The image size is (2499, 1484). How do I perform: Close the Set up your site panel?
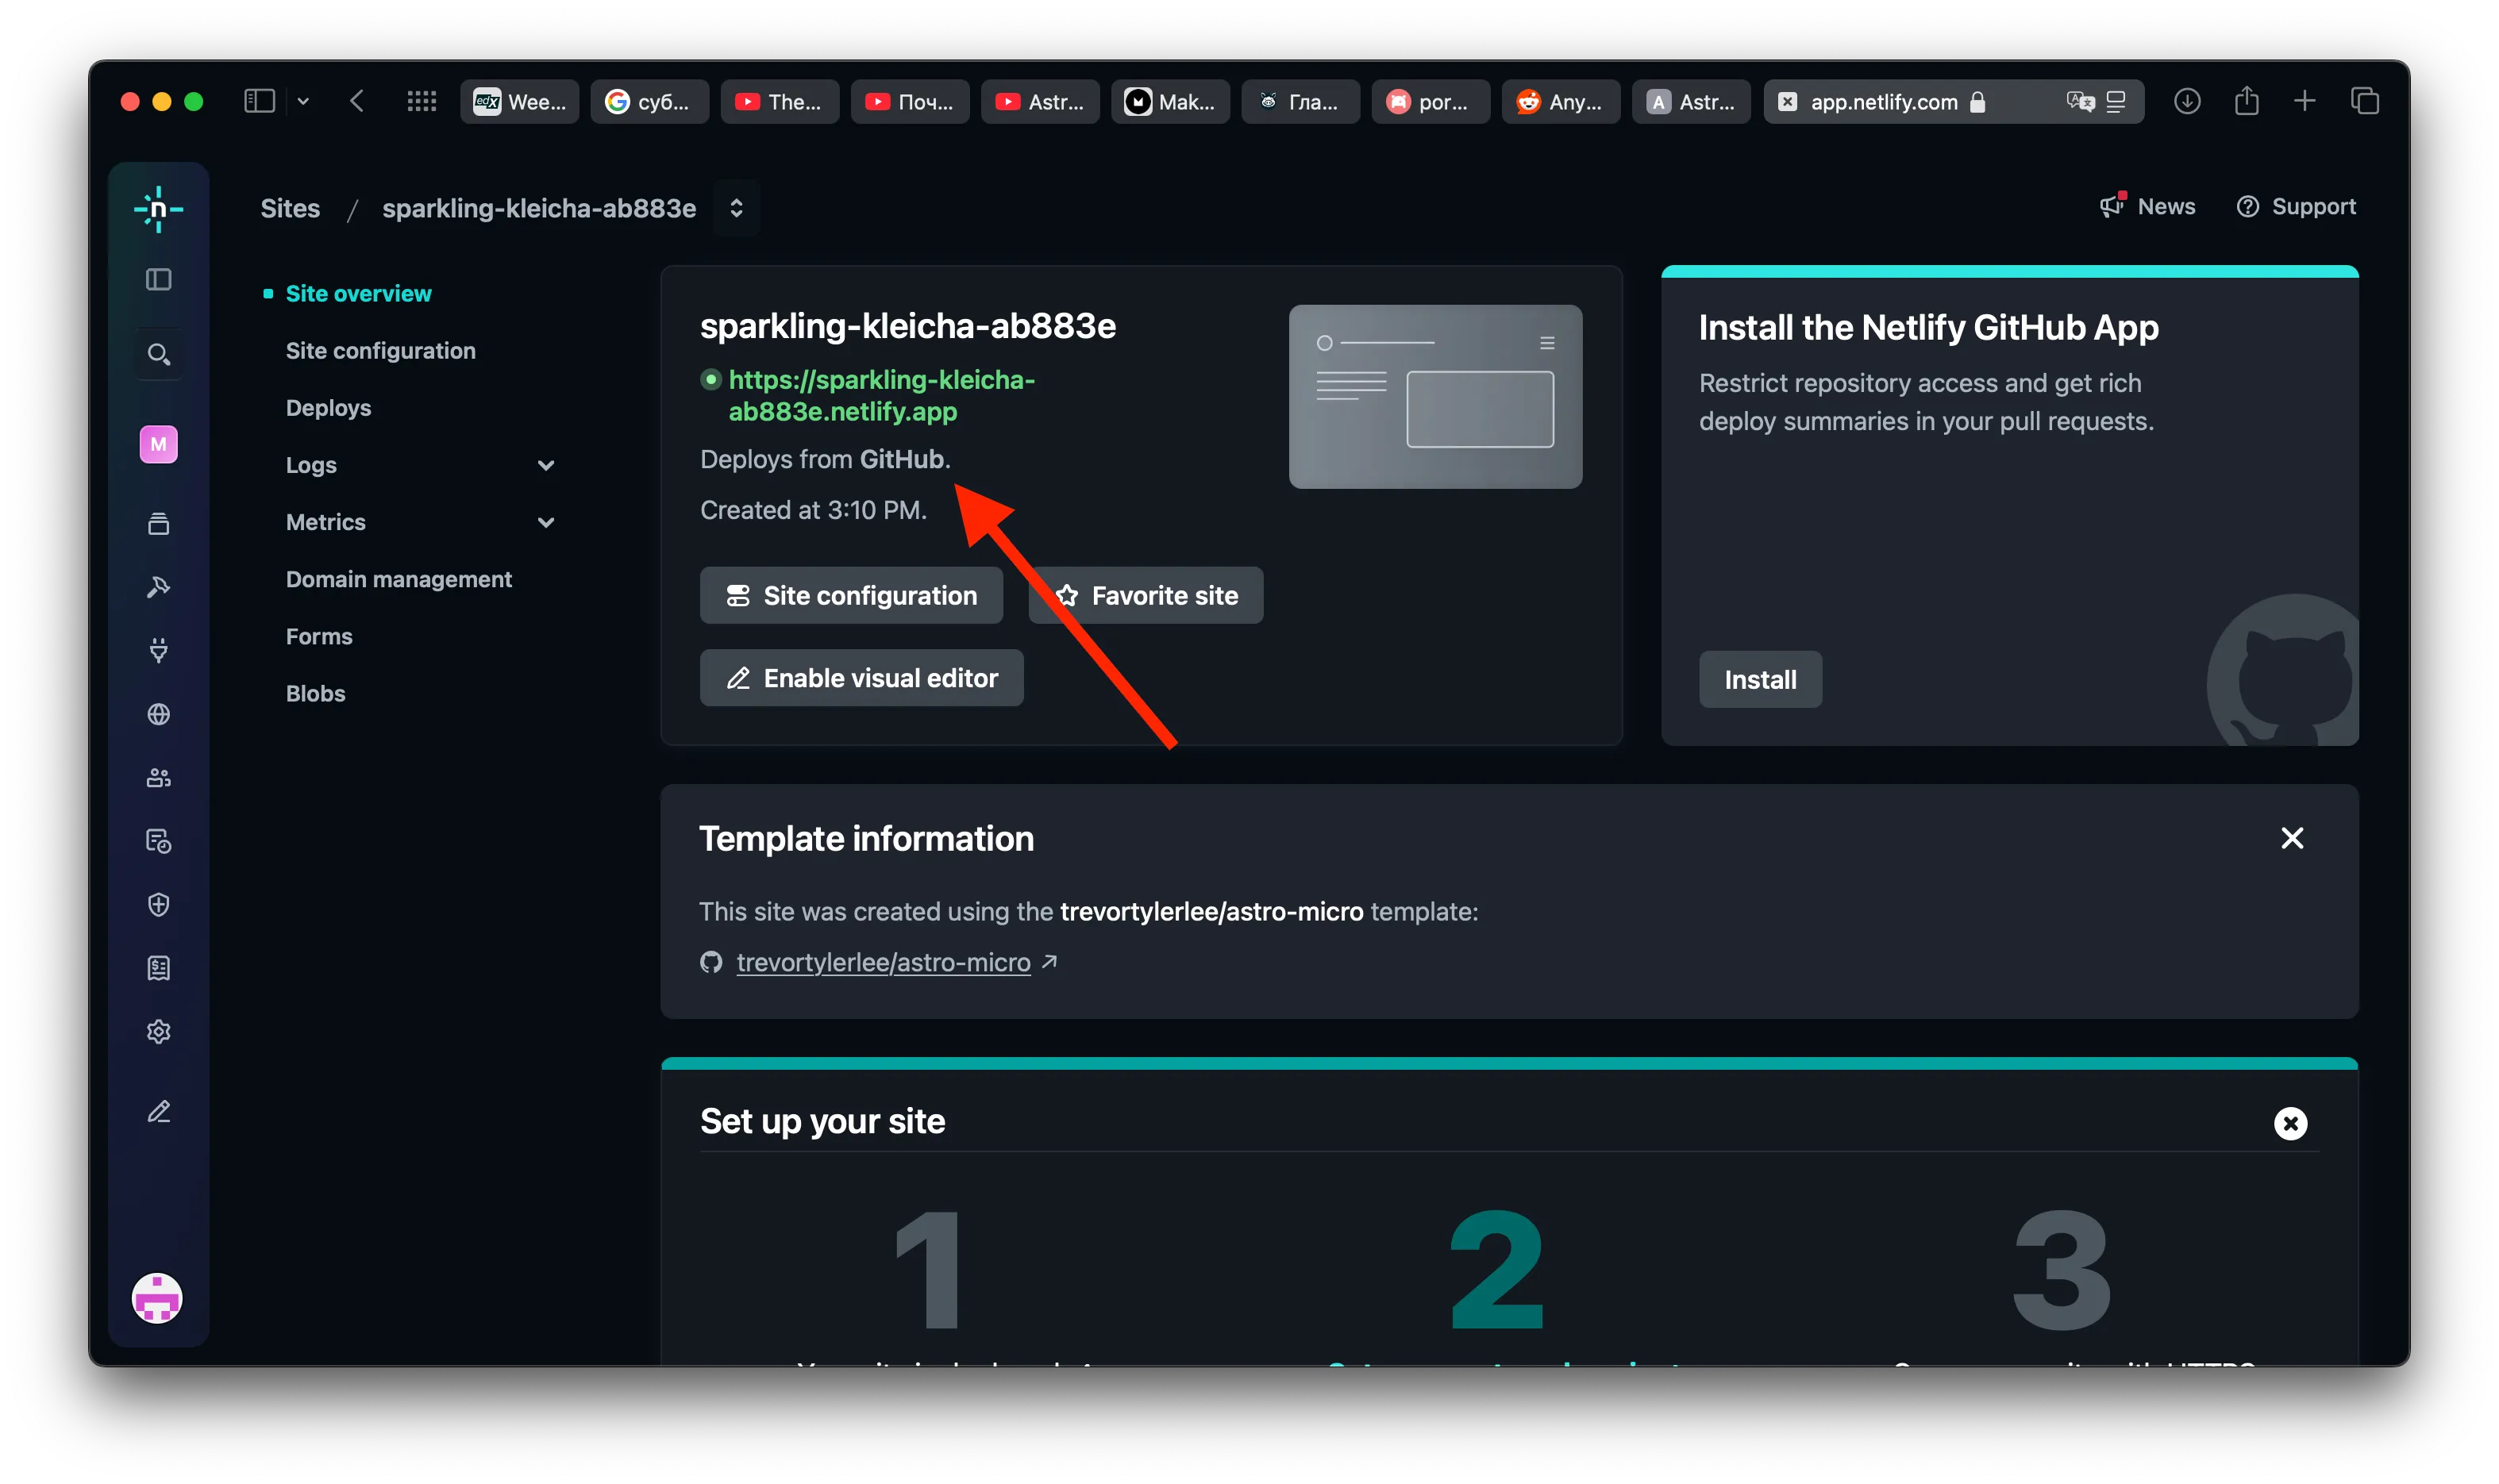pos(2290,1123)
